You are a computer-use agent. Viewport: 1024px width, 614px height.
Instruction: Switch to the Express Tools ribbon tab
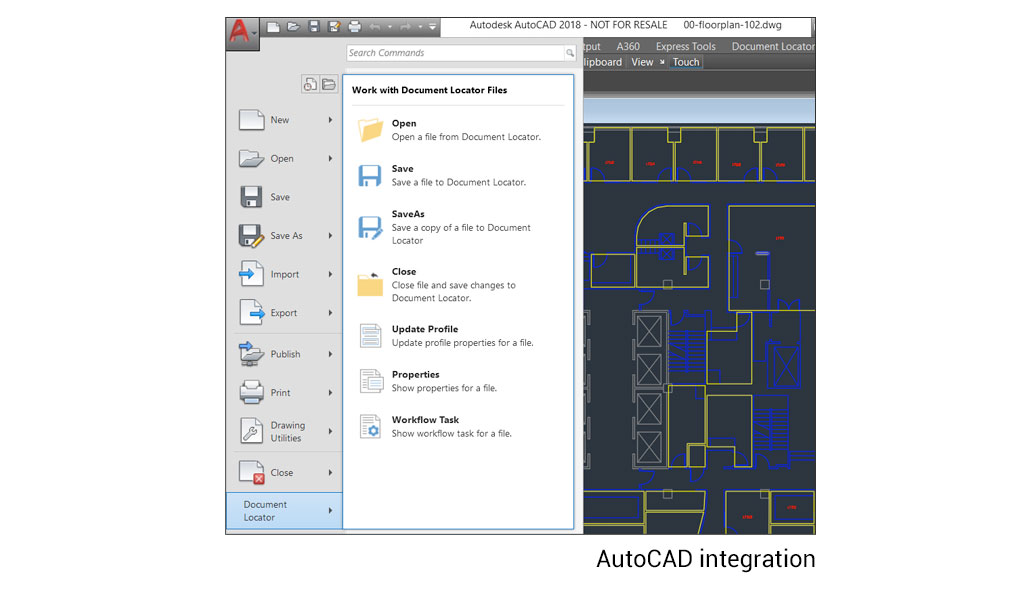686,46
